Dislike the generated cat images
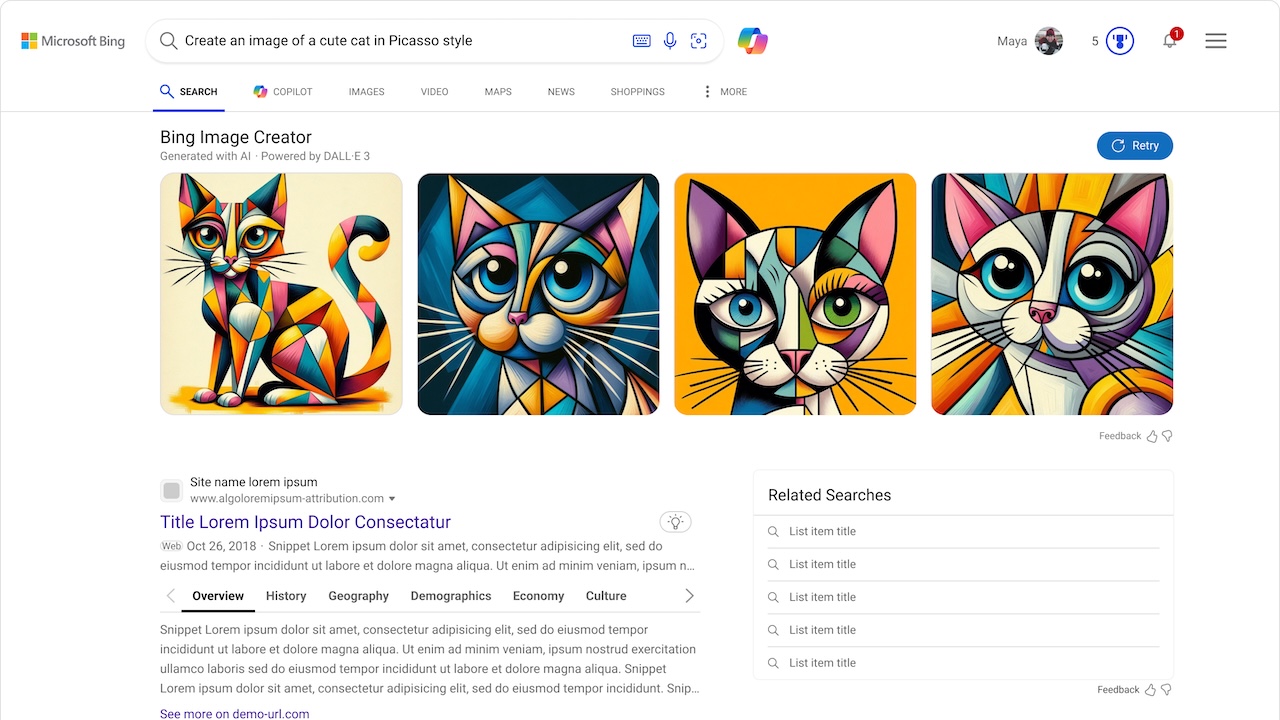Image resolution: width=1280 pixels, height=720 pixels. pyautogui.click(x=1168, y=435)
